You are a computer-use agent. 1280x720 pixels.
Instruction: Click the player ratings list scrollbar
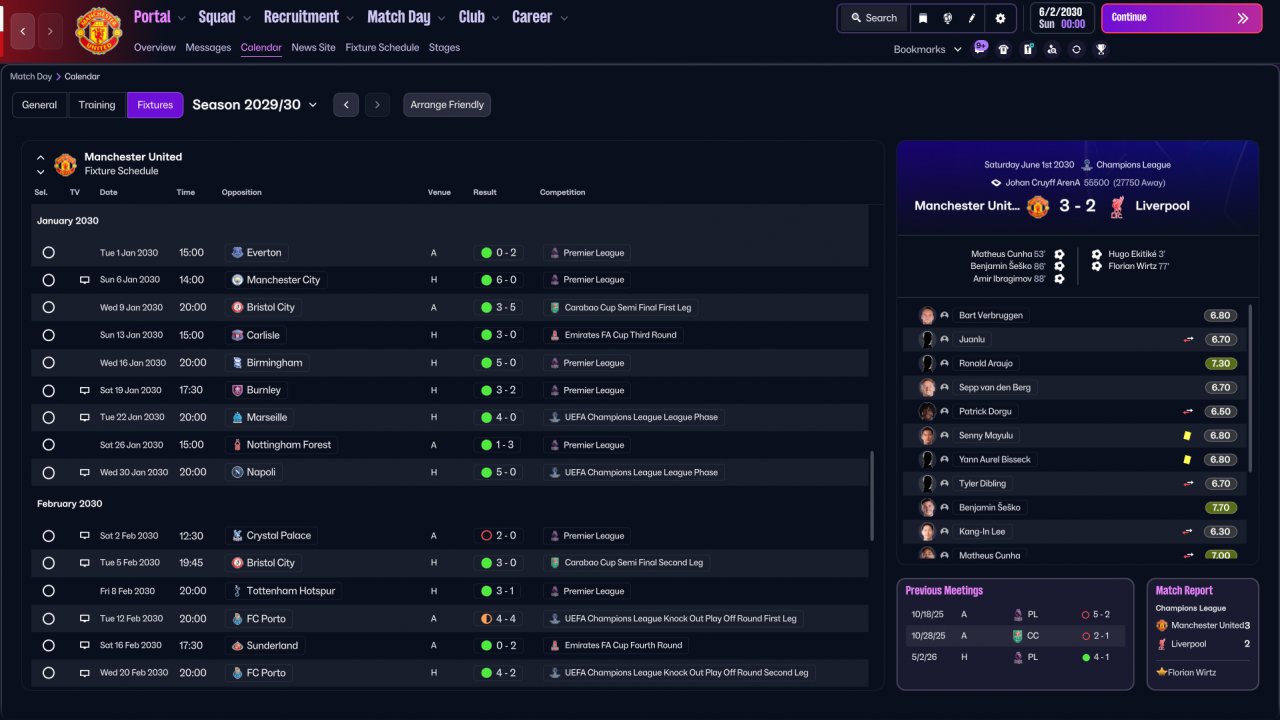click(1251, 387)
